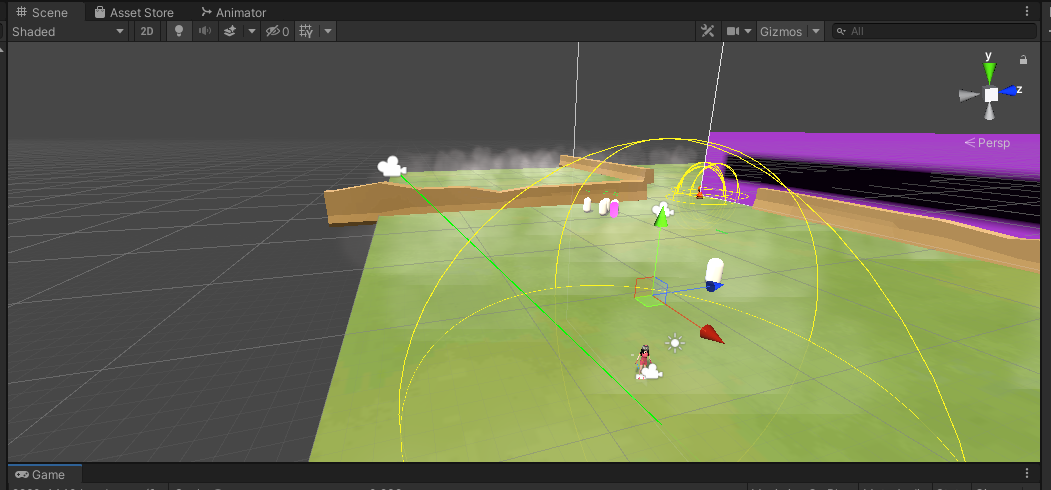The height and width of the screenshot is (490, 1051).
Task: Open scene effects dropdown arrow
Action: point(252,32)
